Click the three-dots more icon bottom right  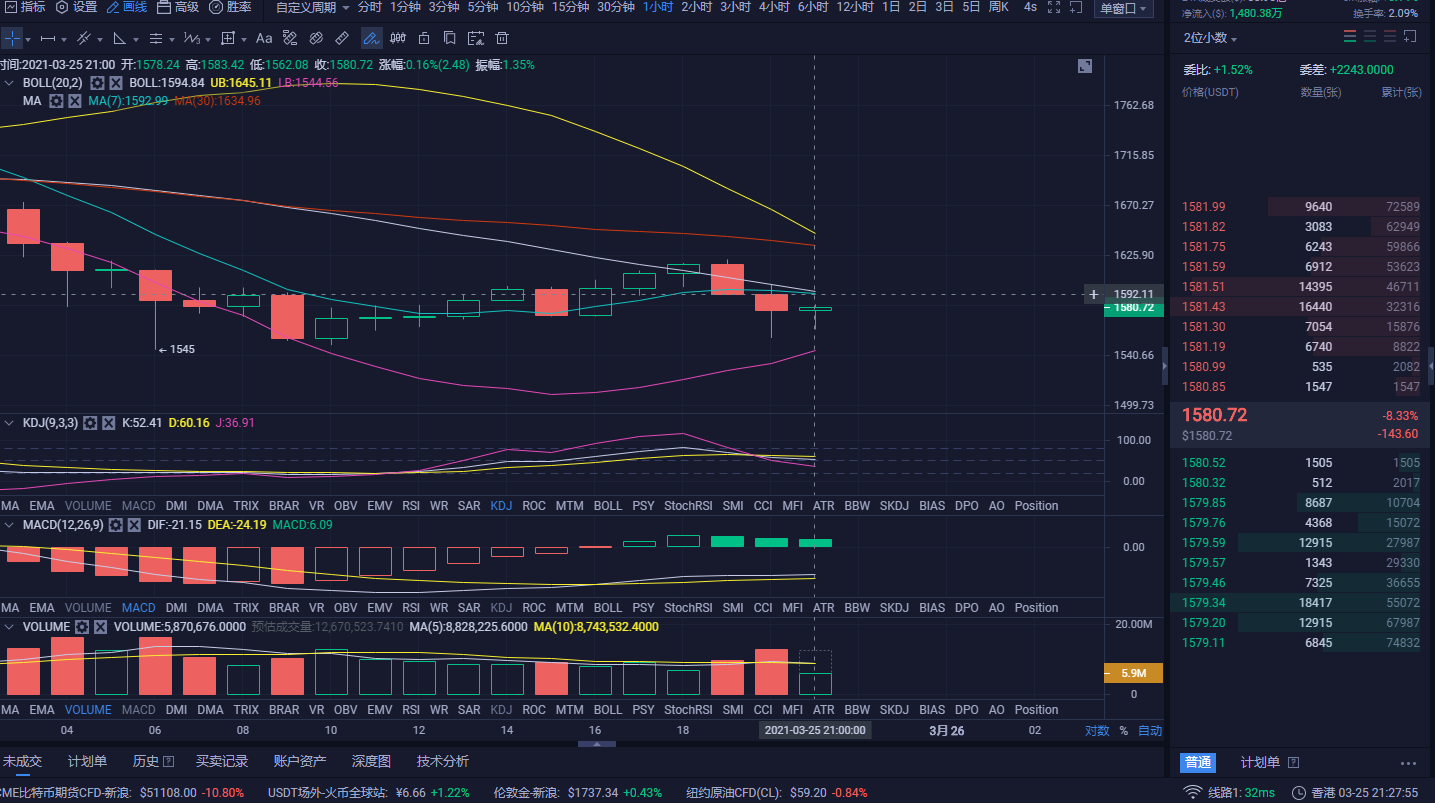point(1409,763)
